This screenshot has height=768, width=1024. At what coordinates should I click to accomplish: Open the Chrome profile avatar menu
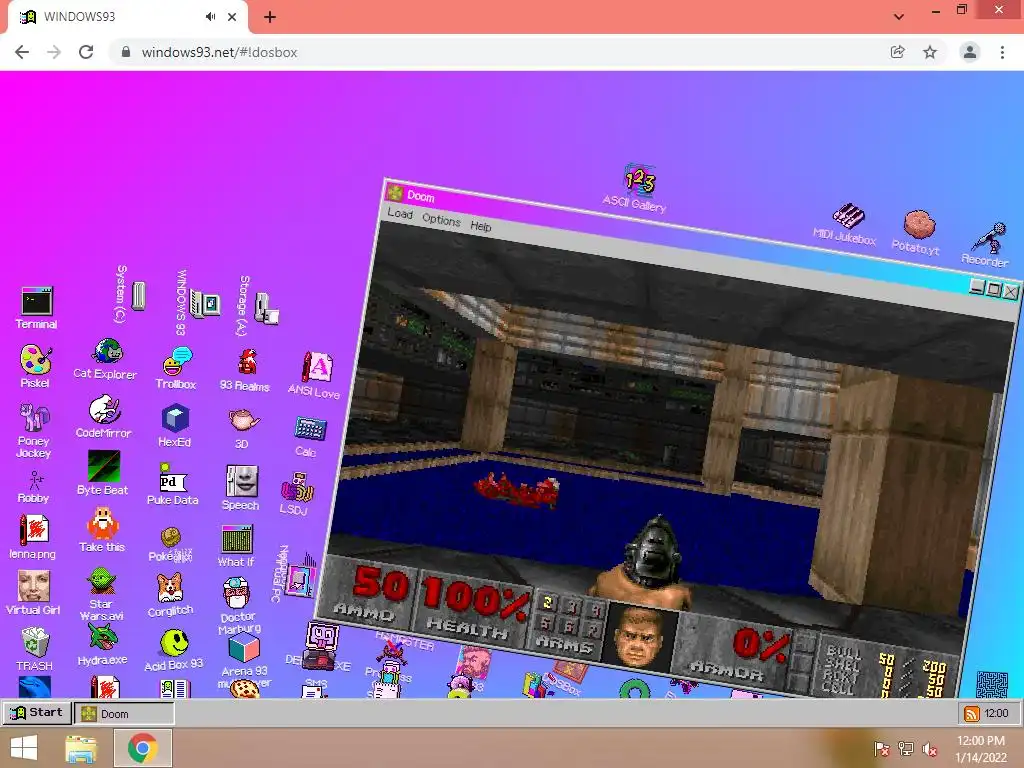pos(970,52)
